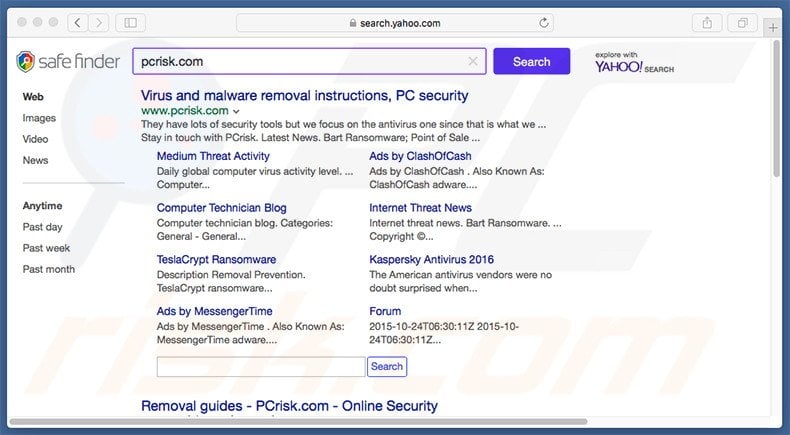
Task: Open Ads by MessengerTime link
Action: [215, 312]
